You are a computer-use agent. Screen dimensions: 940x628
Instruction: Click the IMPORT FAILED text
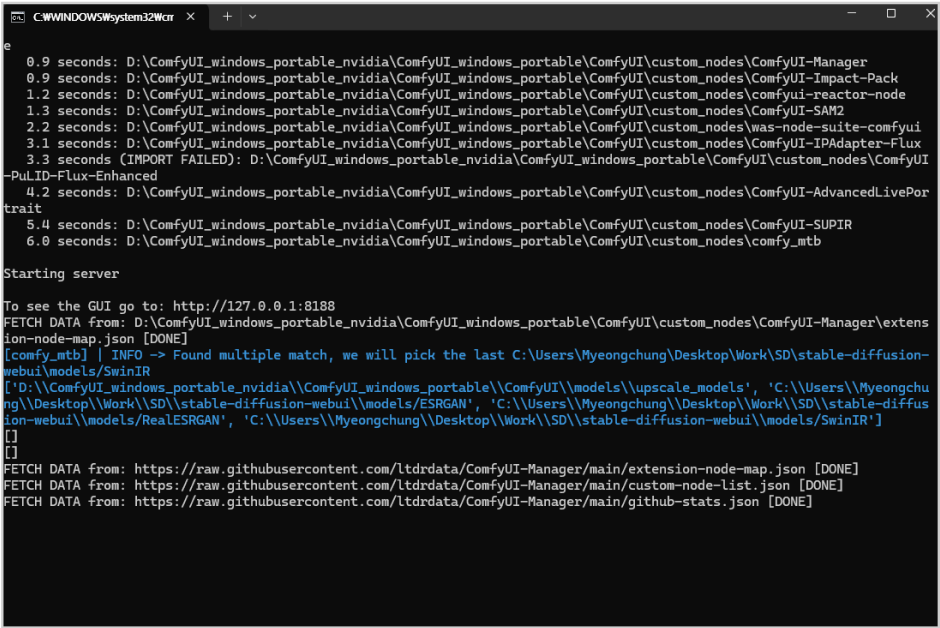pyautogui.click(x=177, y=160)
